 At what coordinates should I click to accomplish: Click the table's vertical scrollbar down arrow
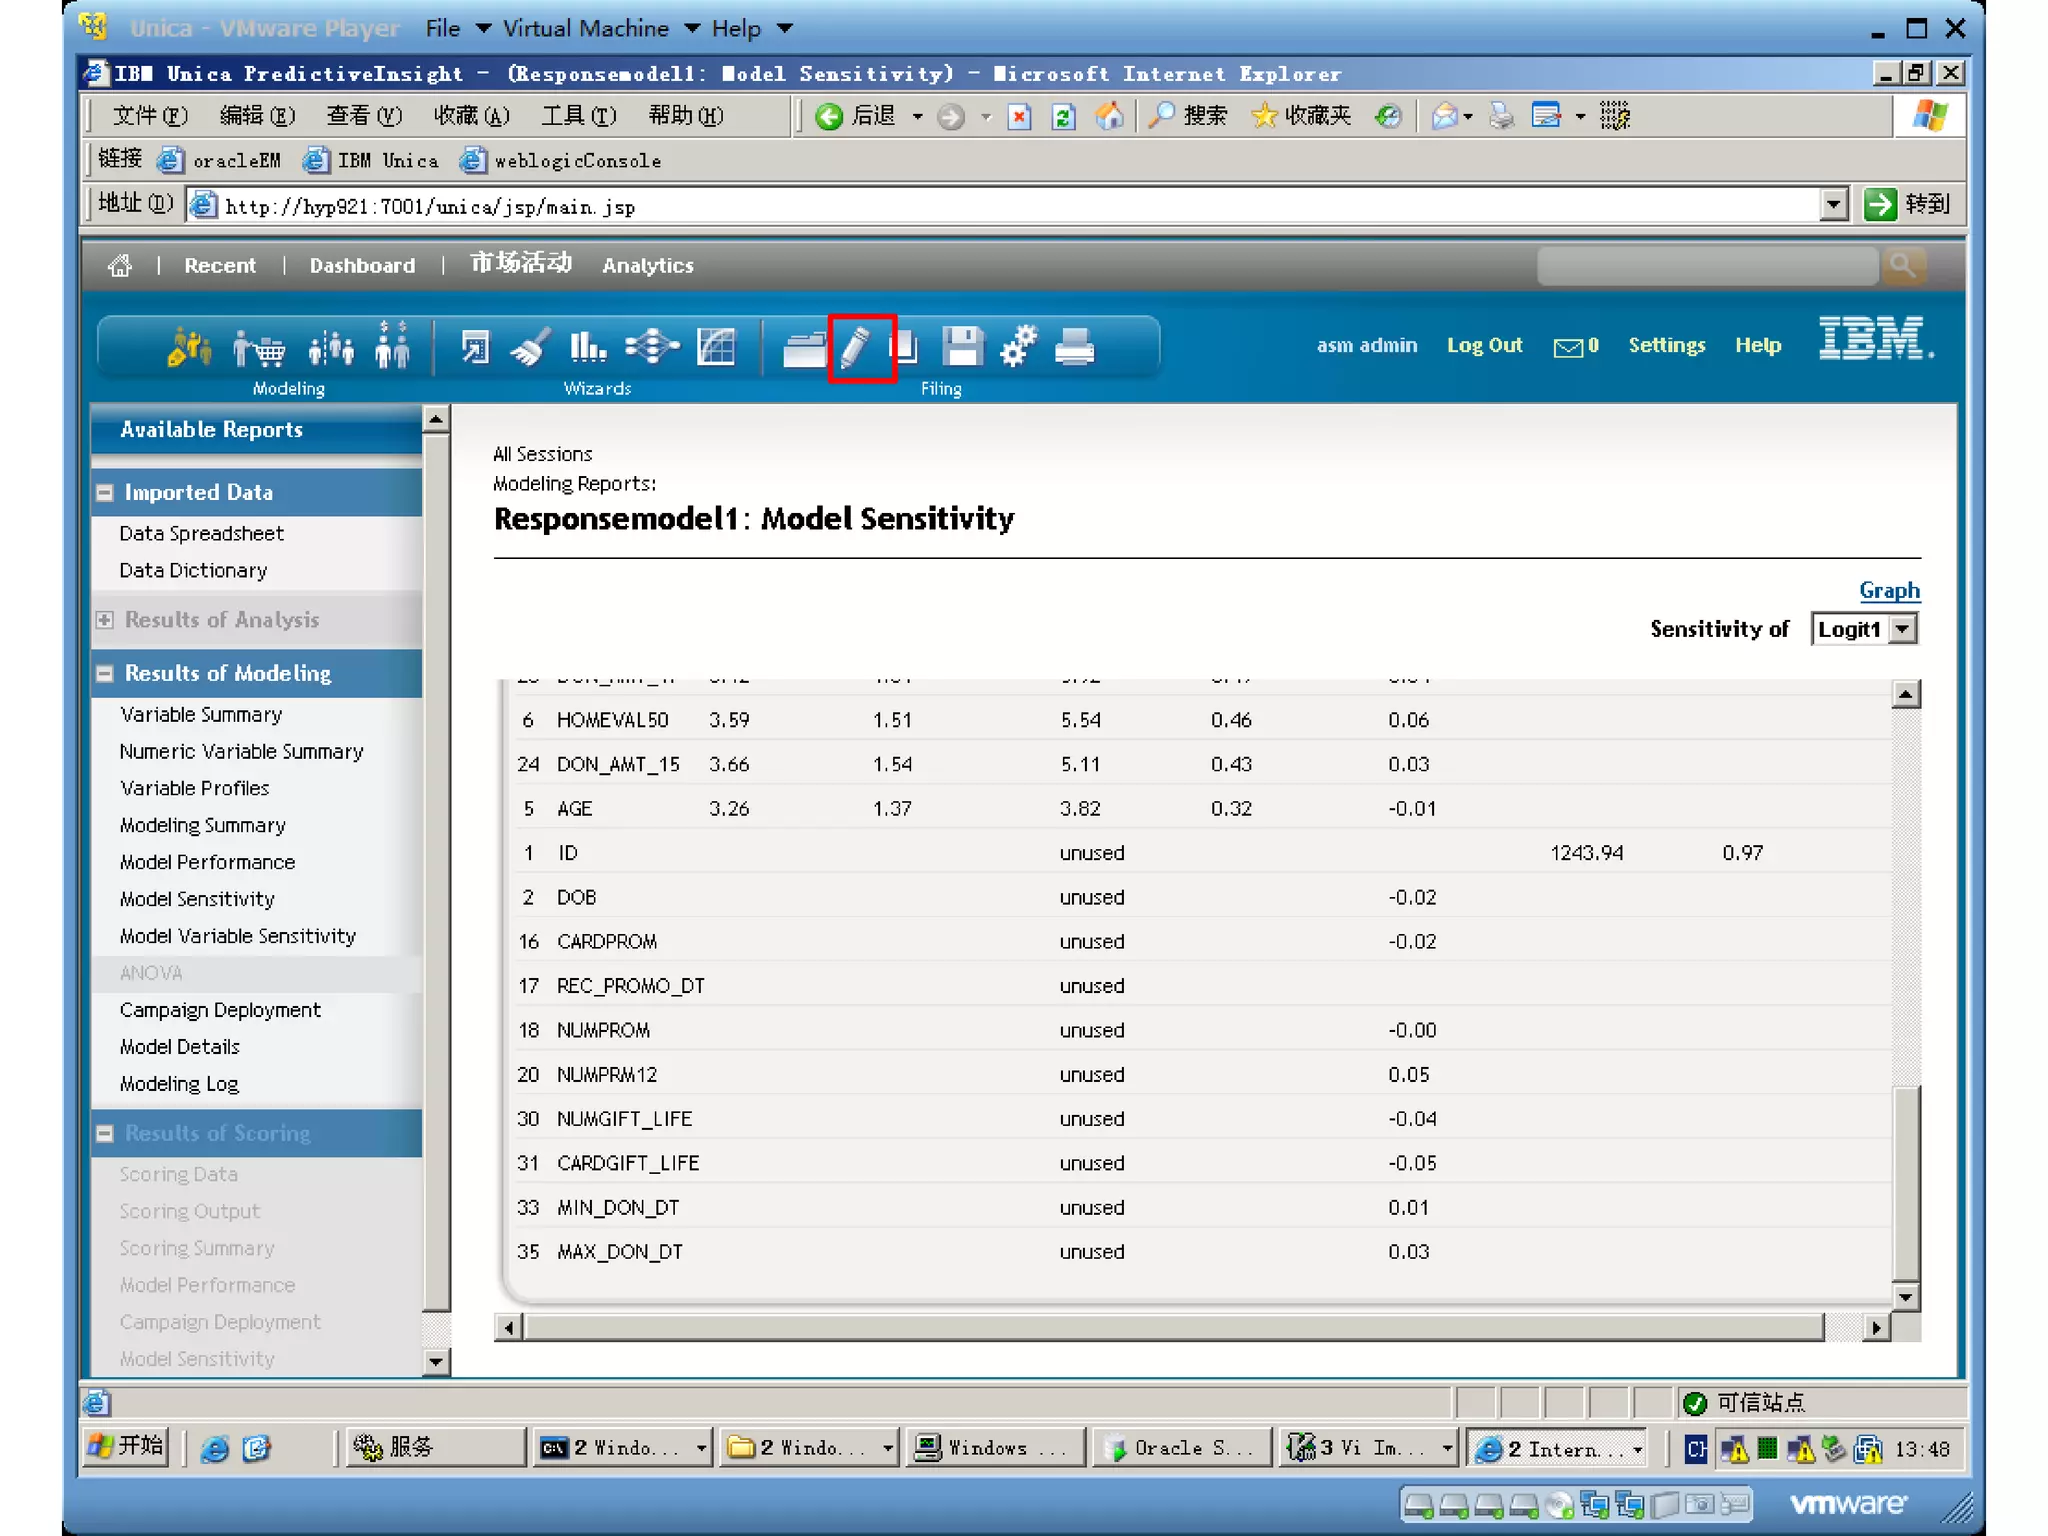(1906, 1297)
